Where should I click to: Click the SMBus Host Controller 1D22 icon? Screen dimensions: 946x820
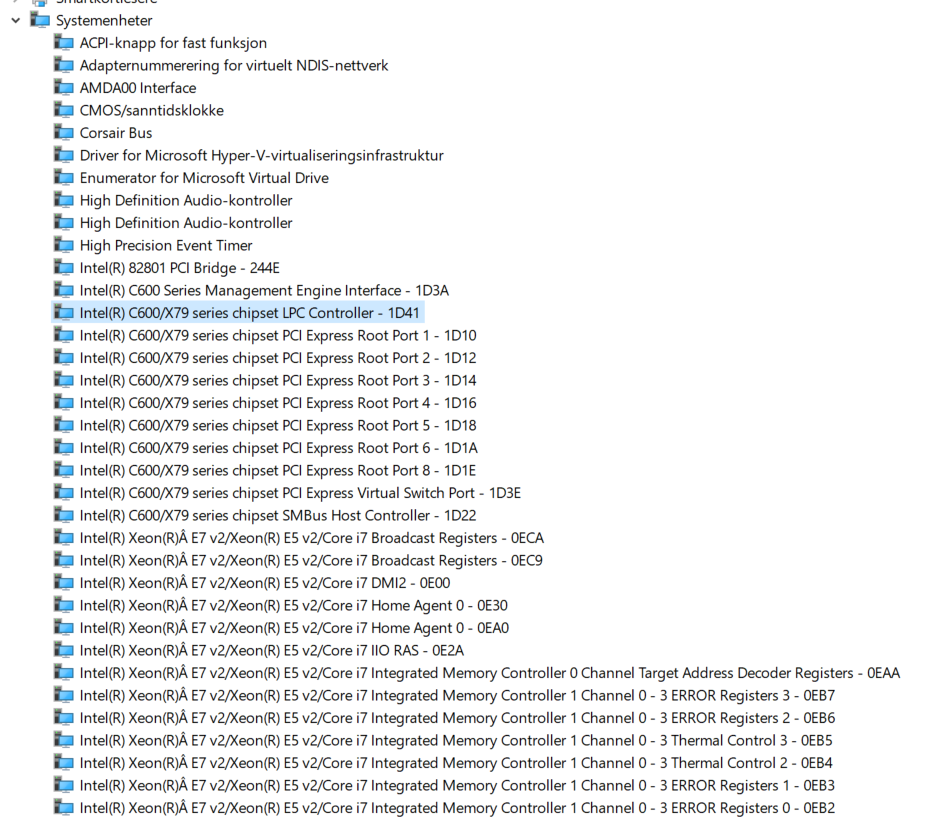64,515
